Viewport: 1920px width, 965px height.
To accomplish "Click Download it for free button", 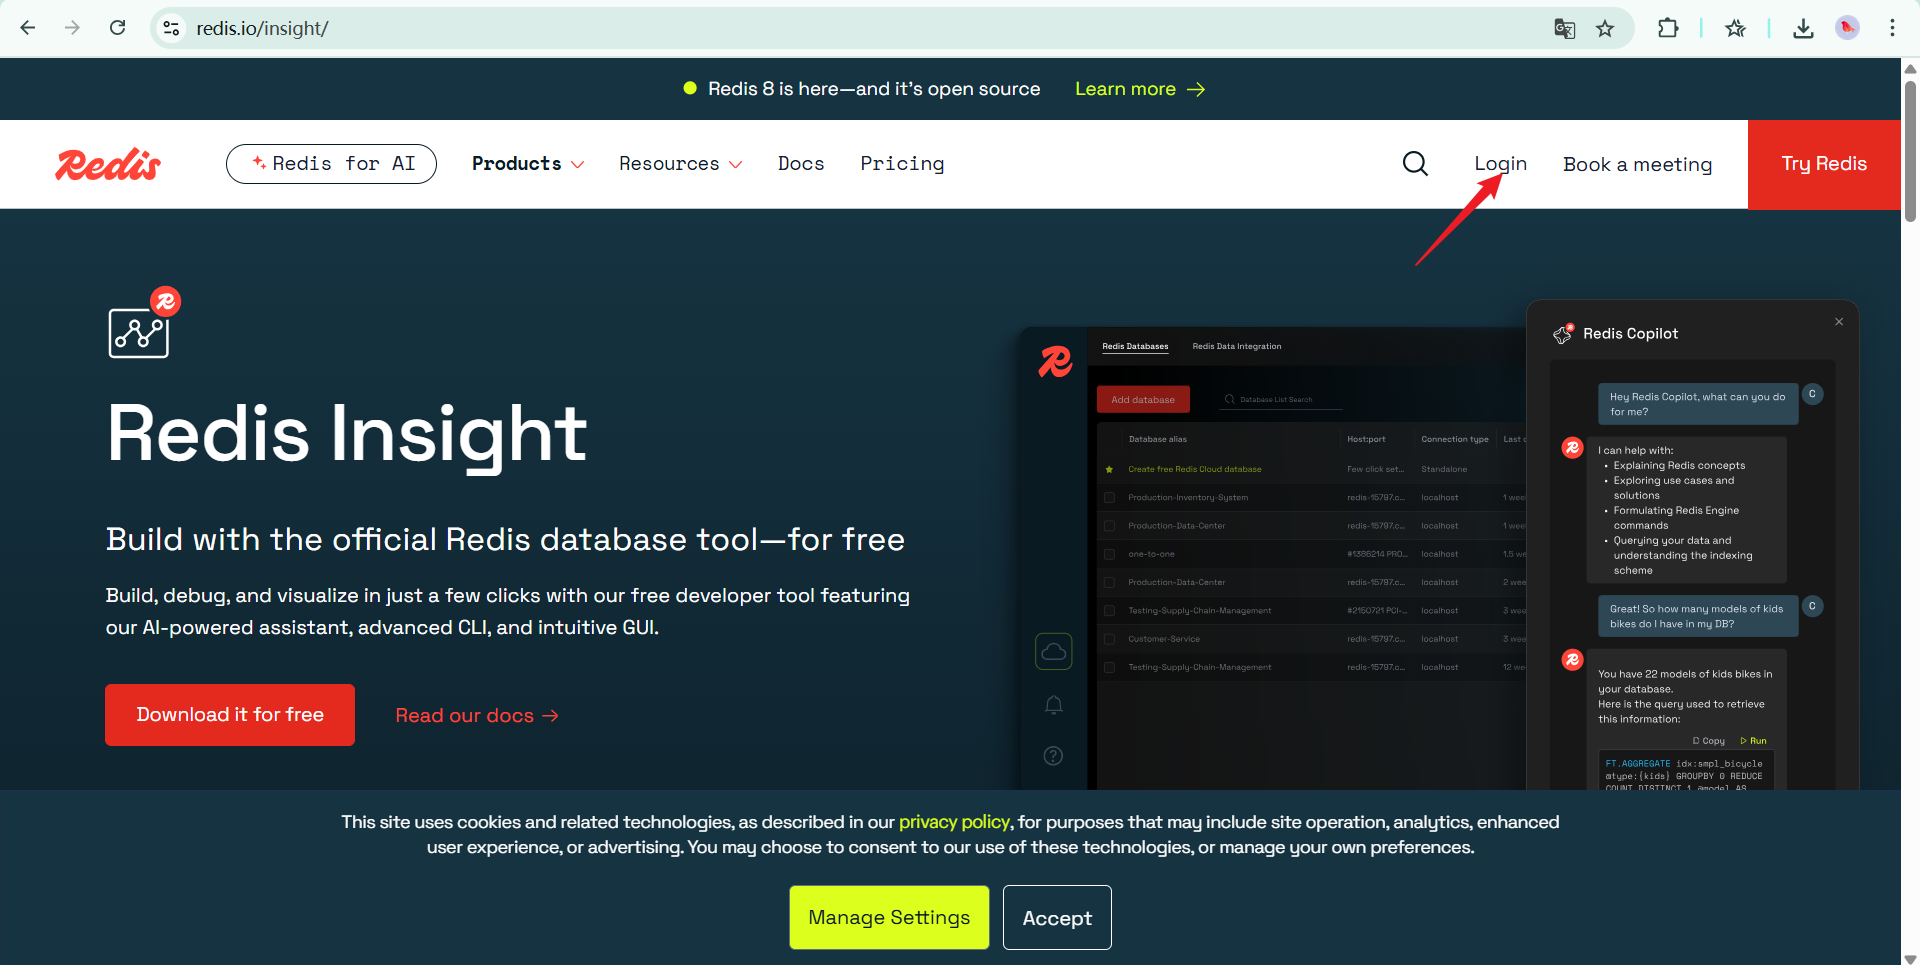I will tap(230, 715).
